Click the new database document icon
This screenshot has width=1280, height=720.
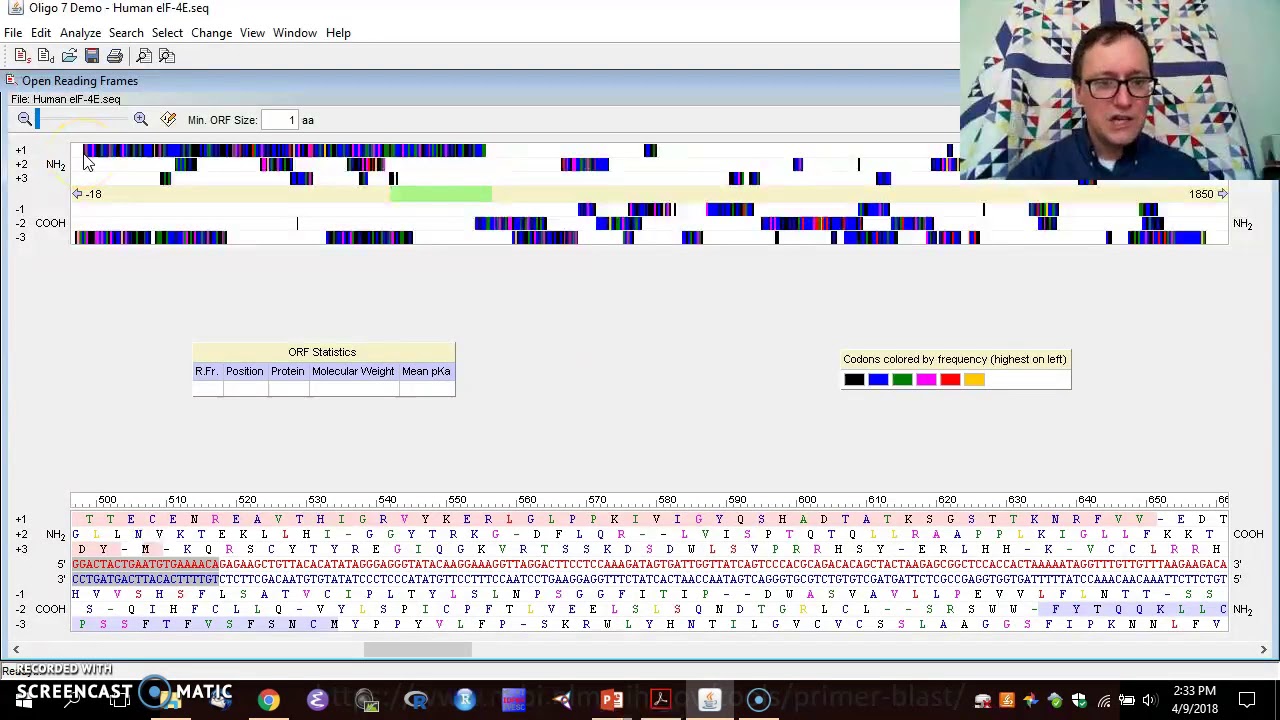45,56
